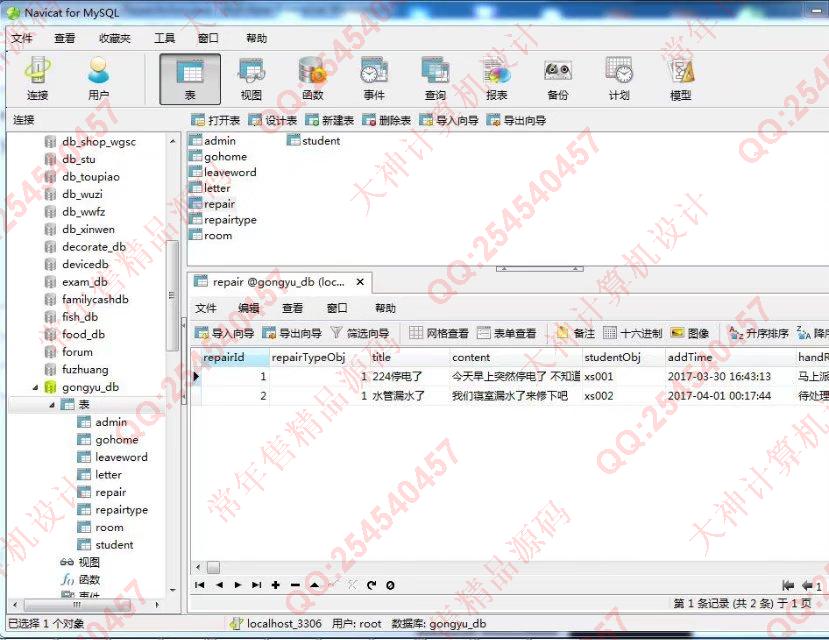This screenshot has height=640, width=829.
Task: Open the 事件 (Event) toolbar icon
Action: click(x=374, y=79)
